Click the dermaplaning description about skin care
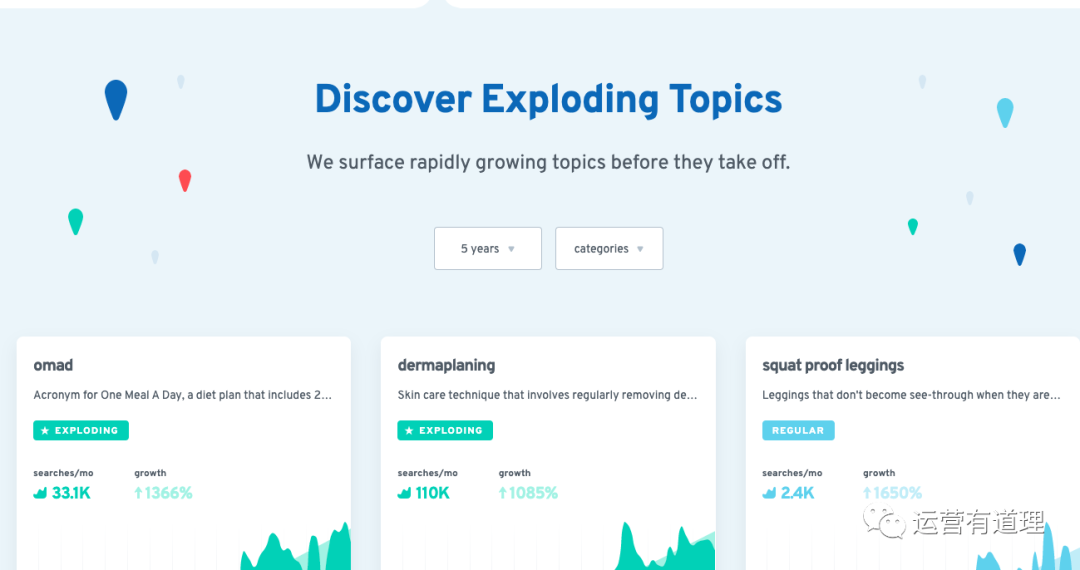This screenshot has width=1080, height=570. click(548, 395)
